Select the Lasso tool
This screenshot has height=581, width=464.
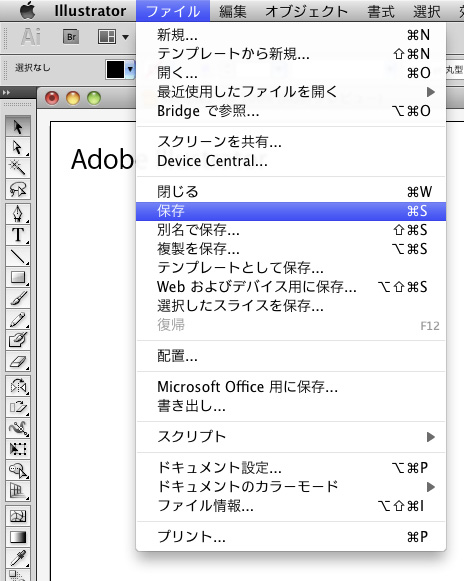[x=18, y=189]
